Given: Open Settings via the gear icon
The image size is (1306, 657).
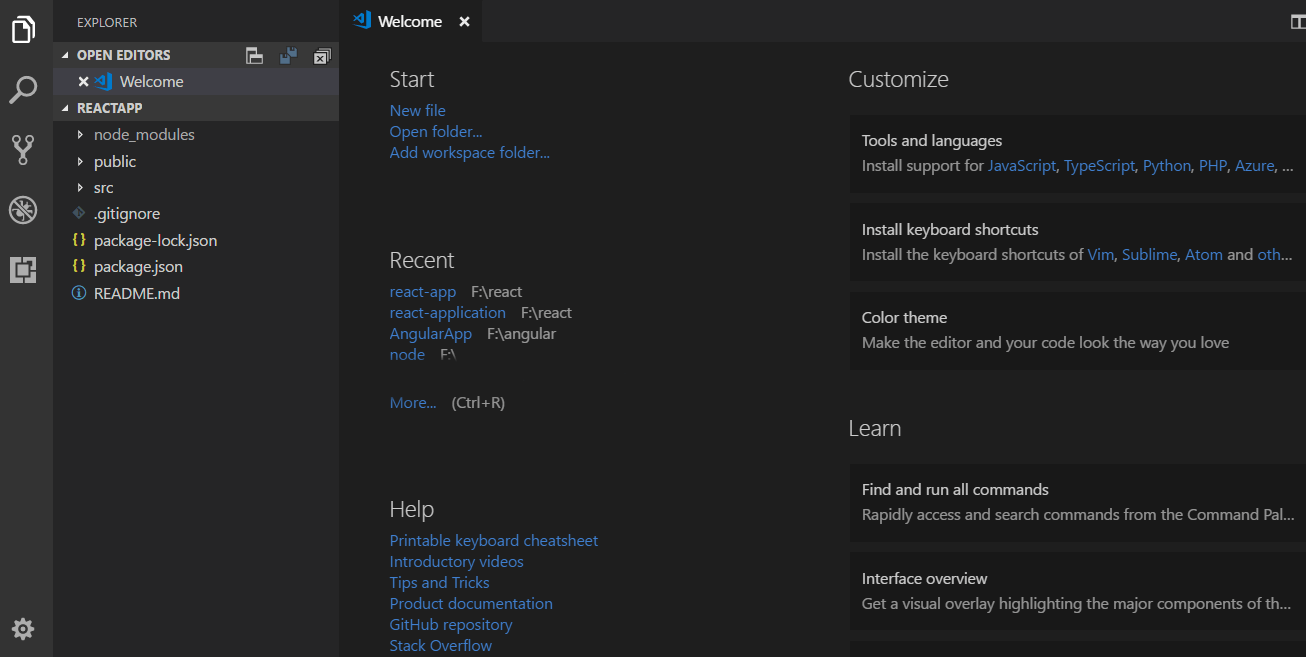Looking at the screenshot, I should pyautogui.click(x=23, y=628).
